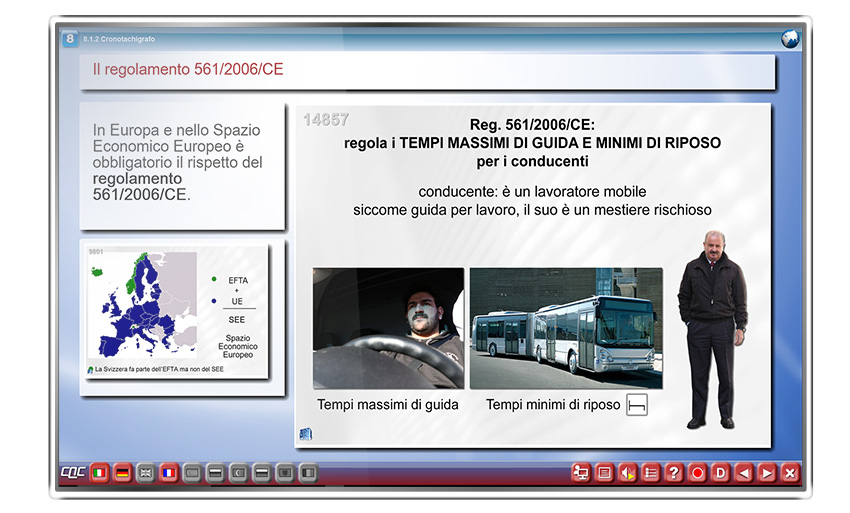Click the 'Spazio Economico Europeo' map label
The height and width of the screenshot is (513, 850).
click(x=238, y=346)
